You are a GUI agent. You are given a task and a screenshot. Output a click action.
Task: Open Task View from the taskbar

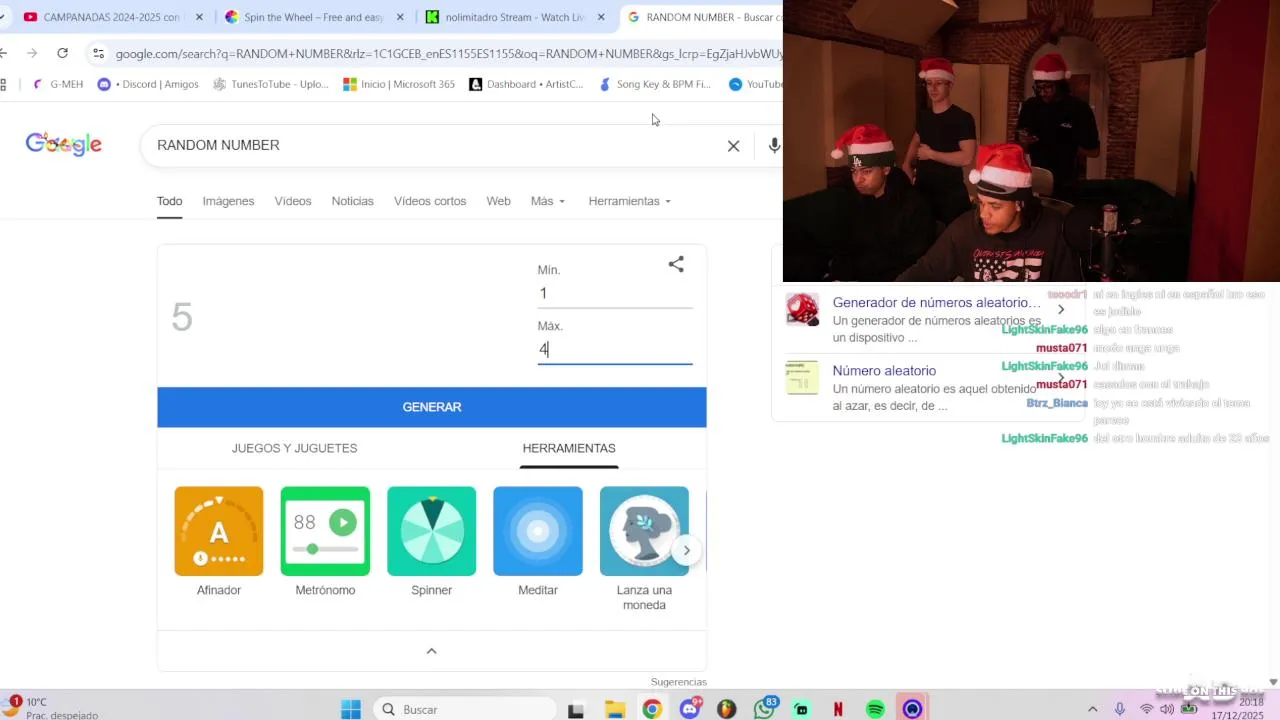pyautogui.click(x=576, y=710)
